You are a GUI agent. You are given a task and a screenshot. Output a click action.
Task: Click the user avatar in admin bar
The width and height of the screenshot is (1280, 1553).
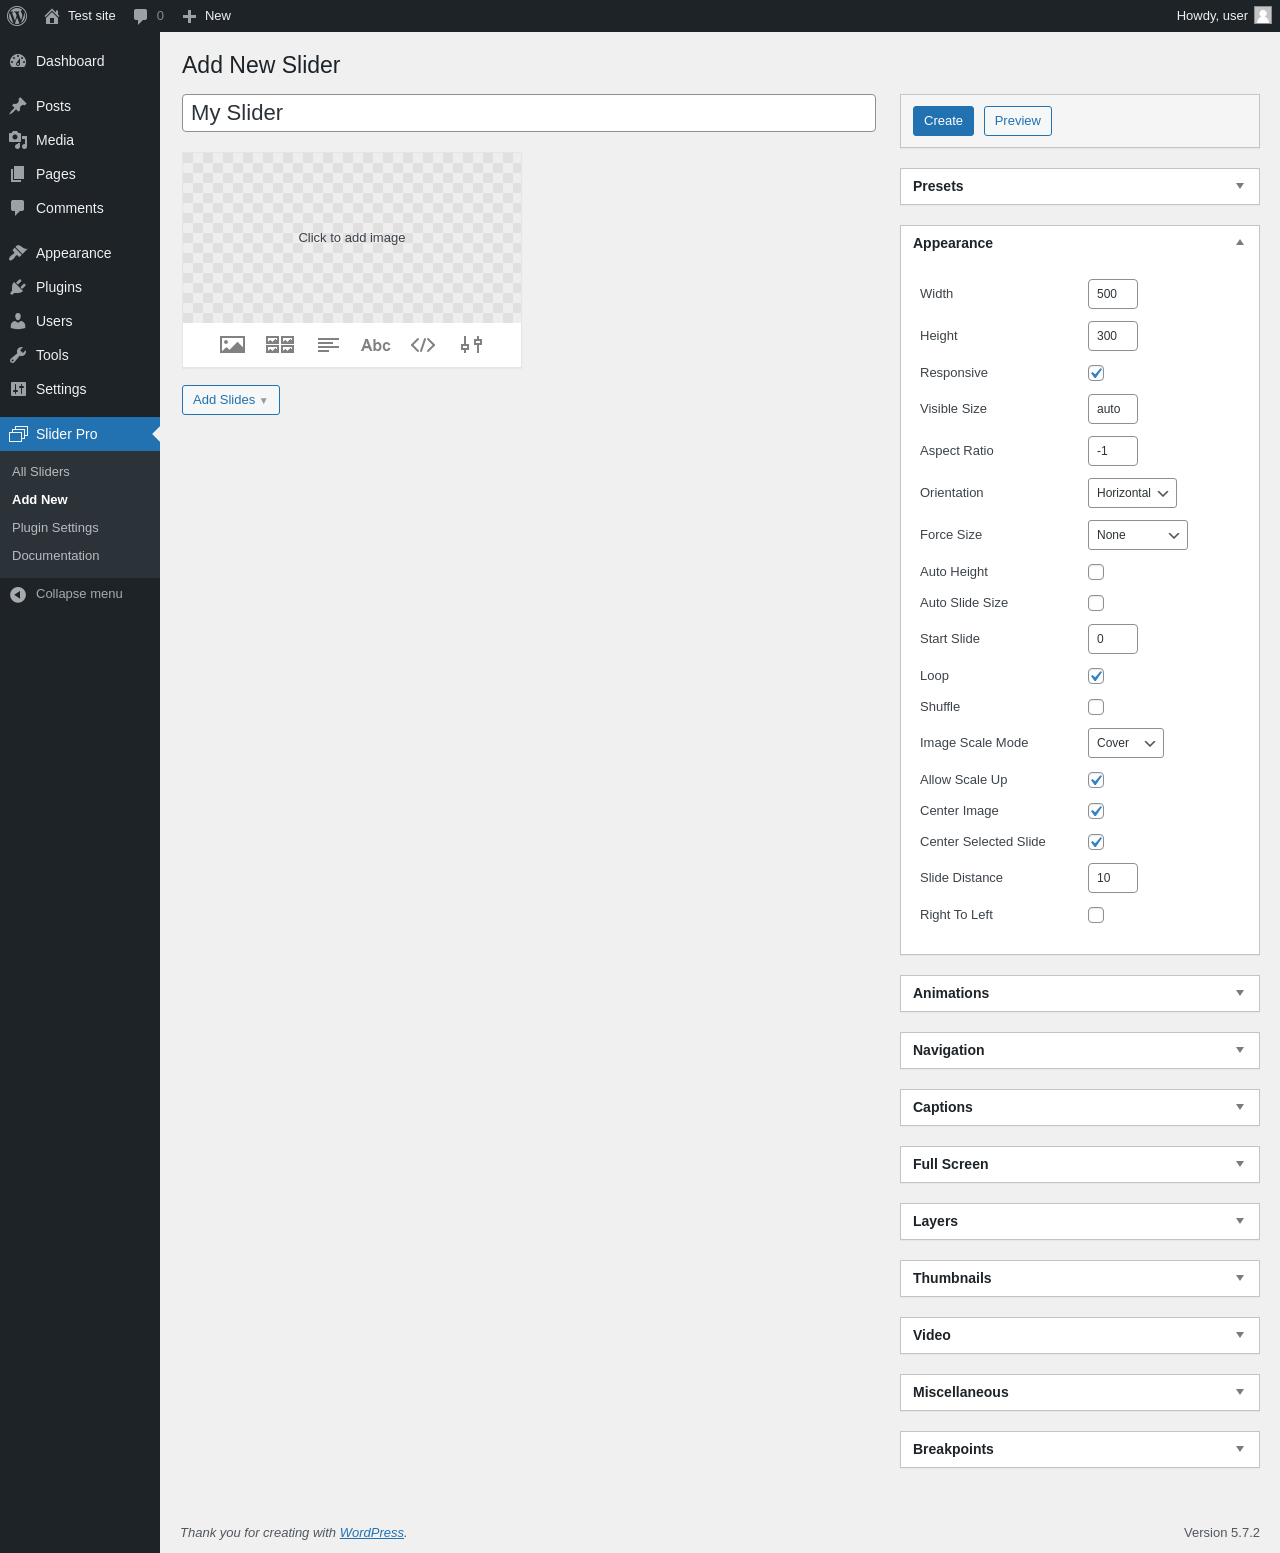[x=1263, y=15]
